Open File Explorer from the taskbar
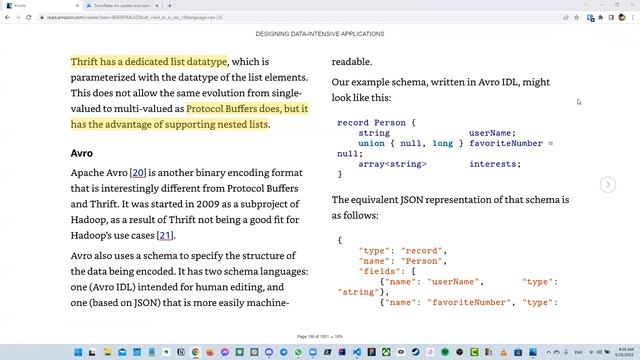640x360 pixels. coord(108,352)
